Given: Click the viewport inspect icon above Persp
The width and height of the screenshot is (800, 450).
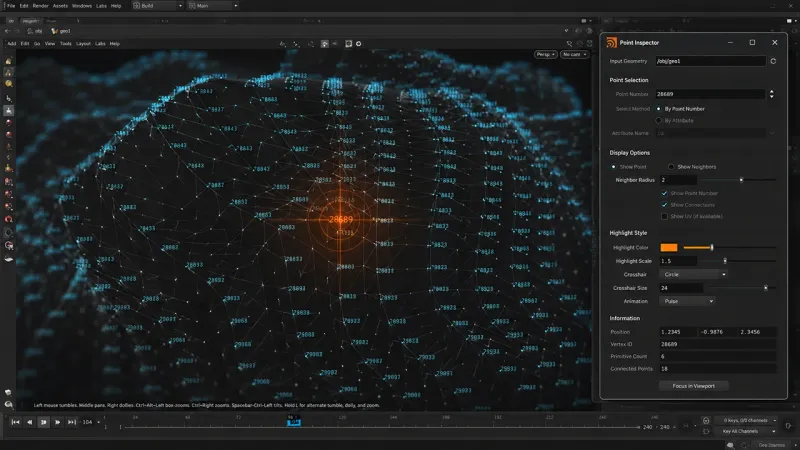Looking at the screenshot, I should (x=569, y=44).
